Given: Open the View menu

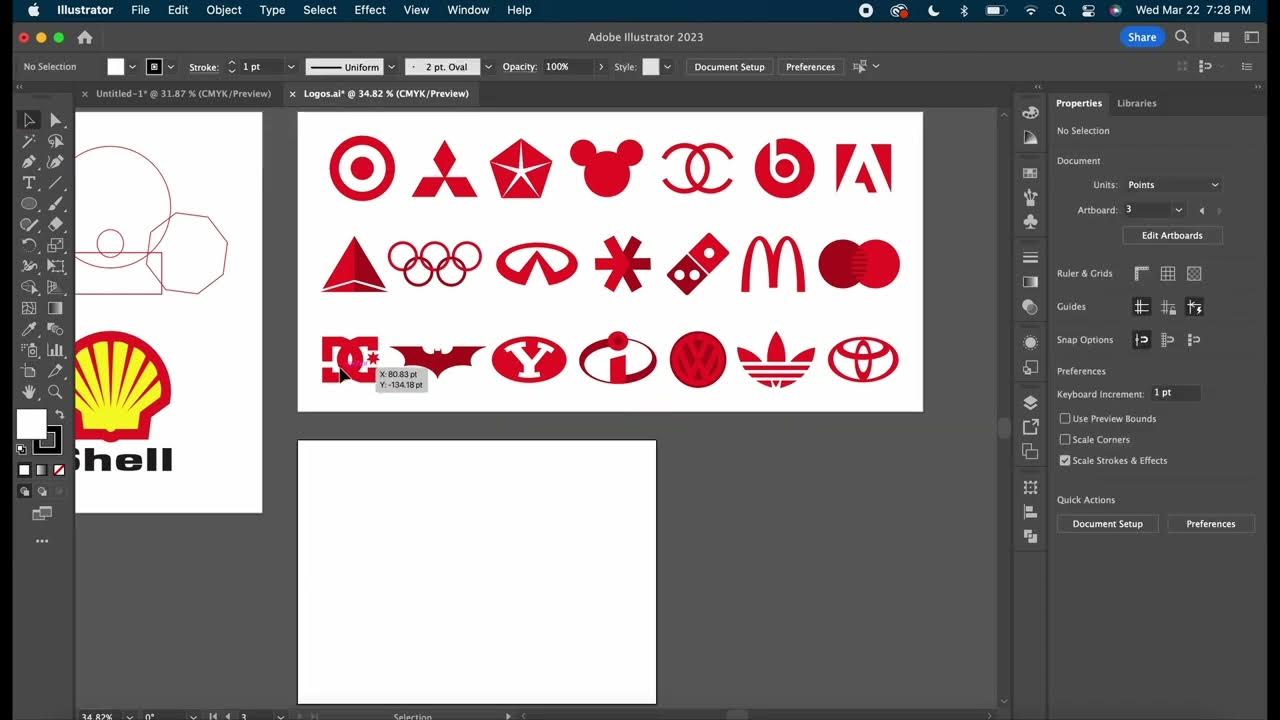Looking at the screenshot, I should click(x=416, y=10).
